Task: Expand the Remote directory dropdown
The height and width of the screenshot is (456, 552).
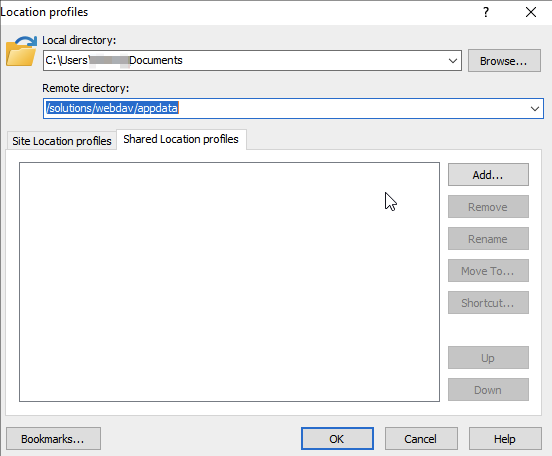Action: pyautogui.click(x=534, y=108)
